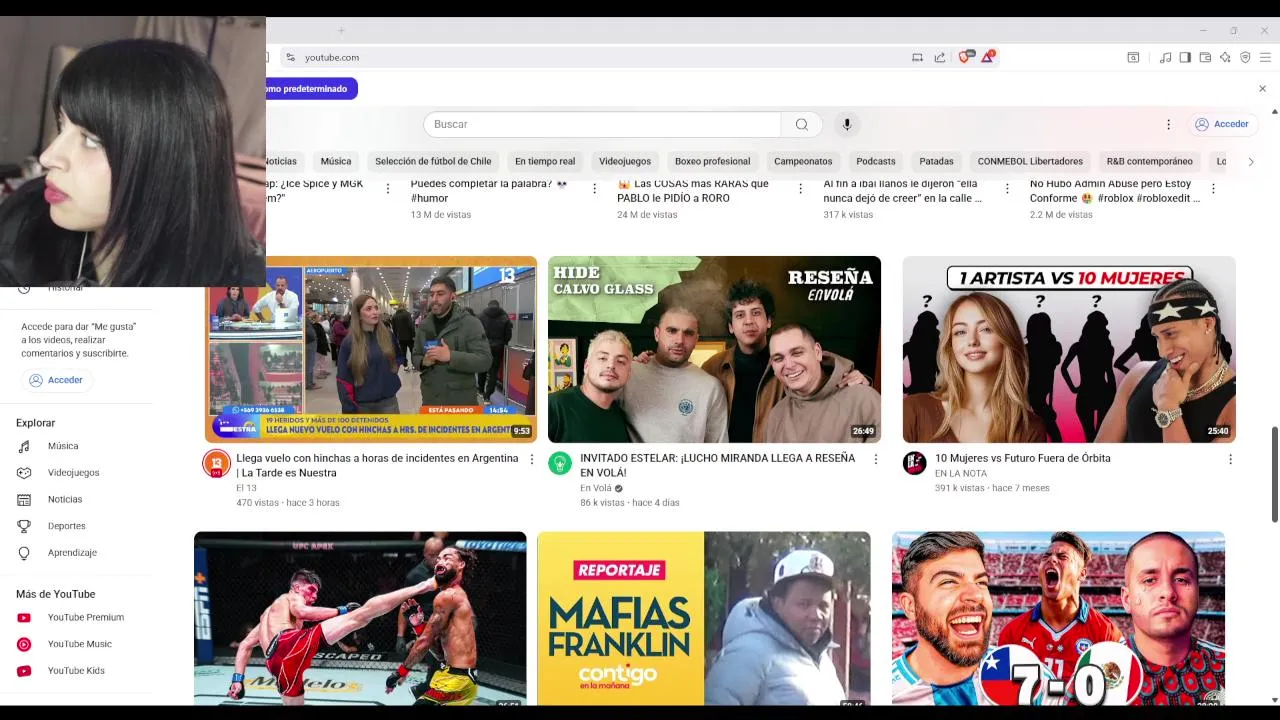
Task: Open the RESEÑA EN VOLÁ video thumbnail
Action: point(714,349)
